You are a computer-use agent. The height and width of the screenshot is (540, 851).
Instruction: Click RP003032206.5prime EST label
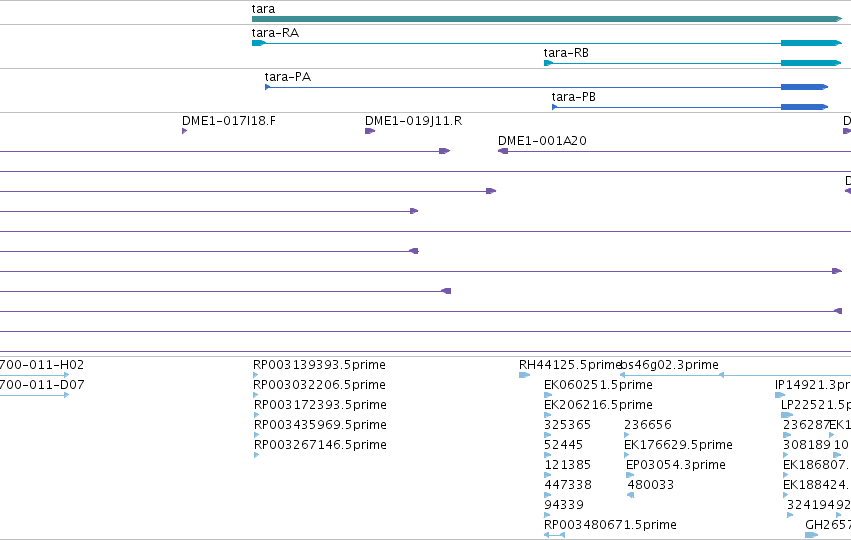(x=320, y=385)
